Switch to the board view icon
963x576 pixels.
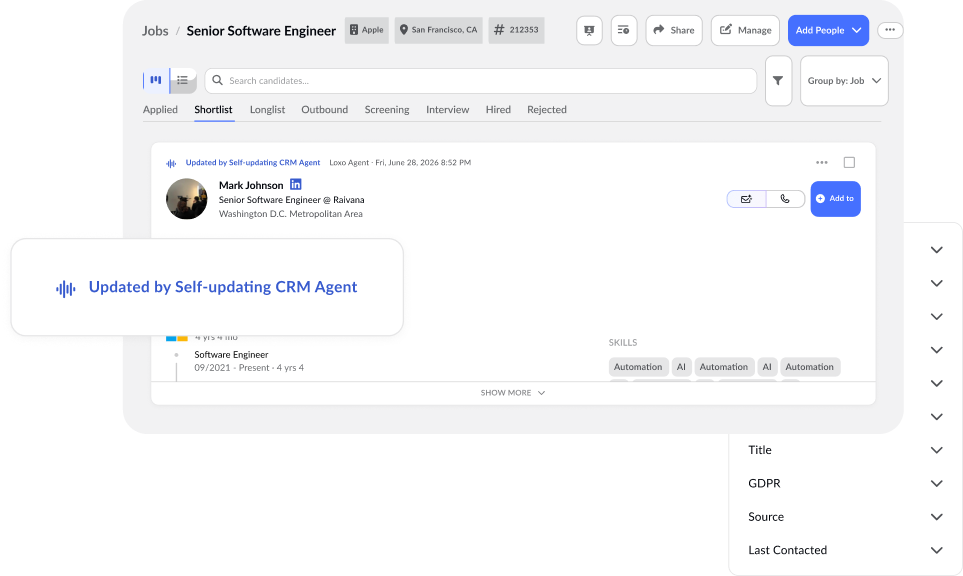tap(156, 80)
